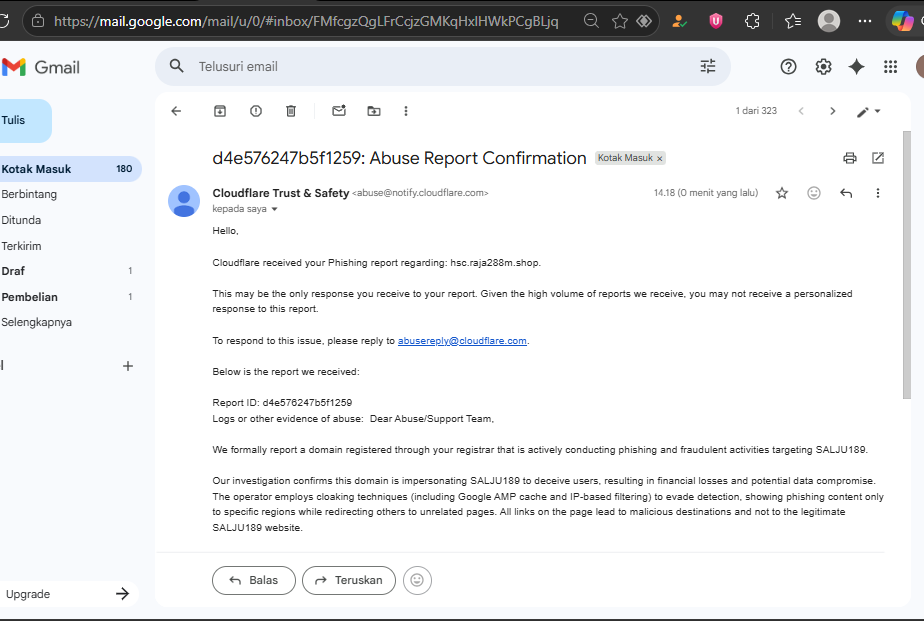Go to the previous (newer) email arrow

point(801,111)
